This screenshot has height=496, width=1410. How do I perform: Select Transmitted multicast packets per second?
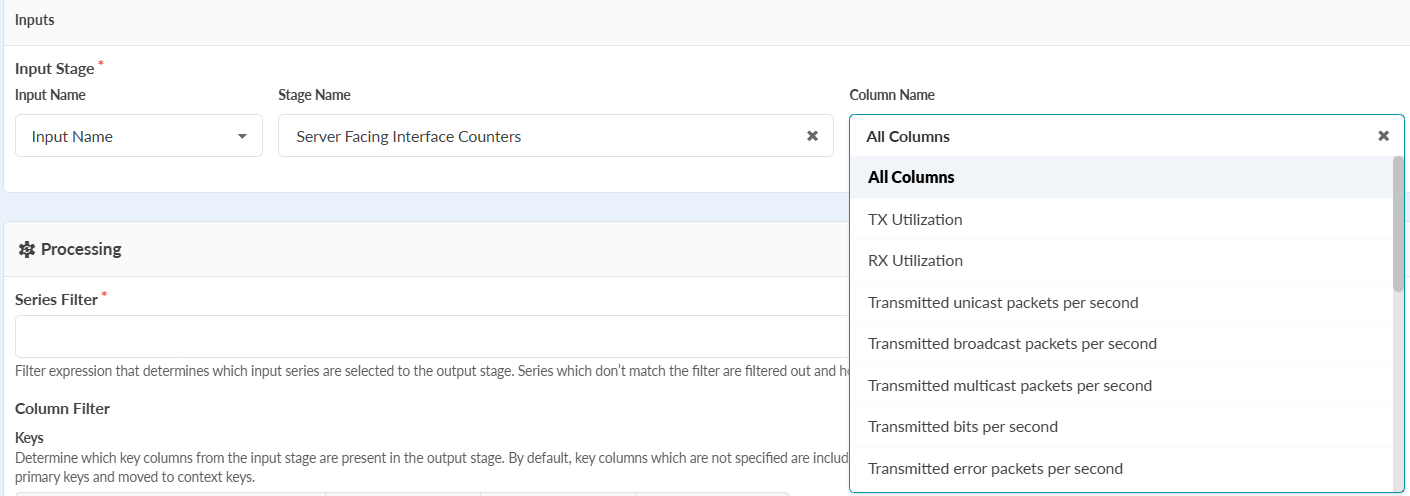click(x=1010, y=386)
